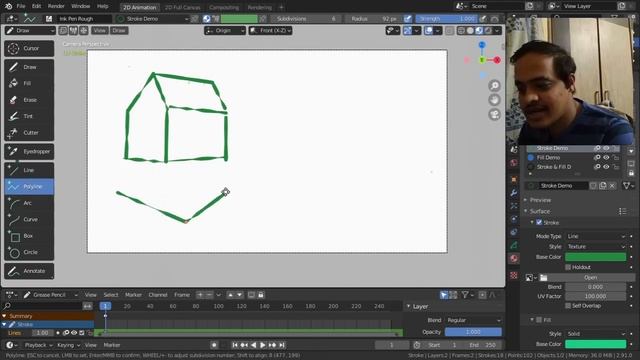Play the animation in reverse
The width and height of the screenshot is (640, 360).
coord(253,345)
